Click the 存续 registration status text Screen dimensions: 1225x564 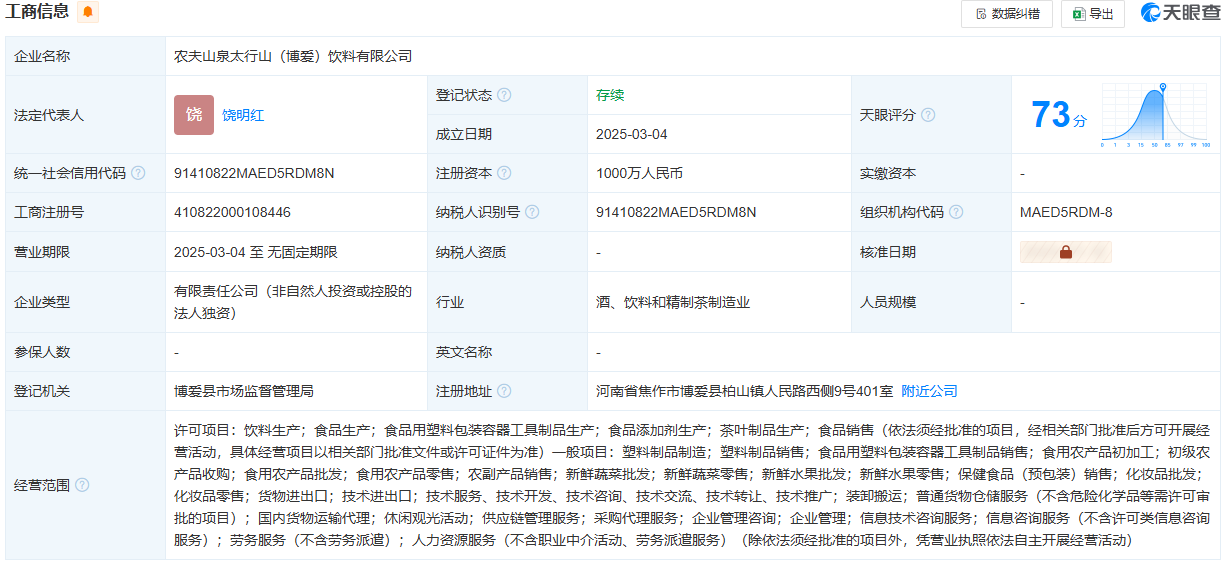pyautogui.click(x=610, y=95)
